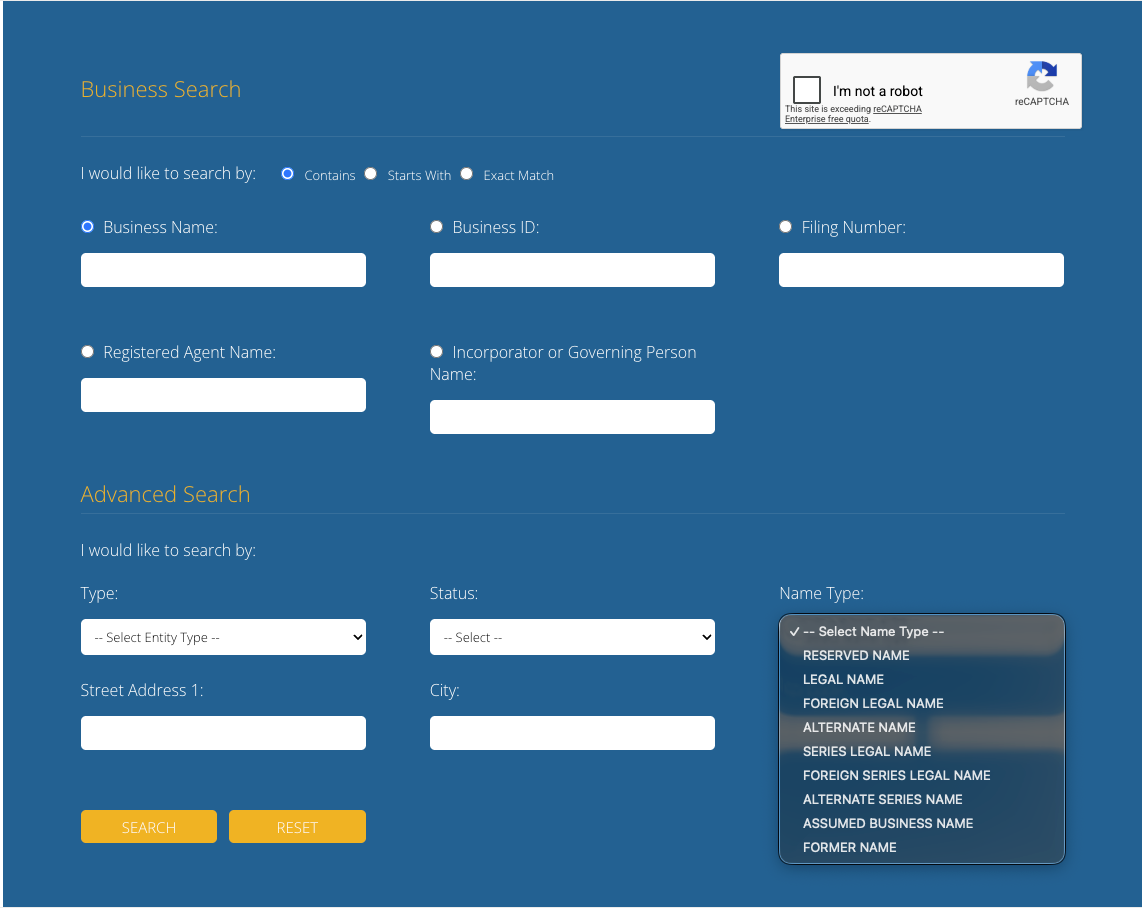Choose ALTERNATE NAME from the list
This screenshot has width=1142, height=908.
pyautogui.click(x=921, y=727)
